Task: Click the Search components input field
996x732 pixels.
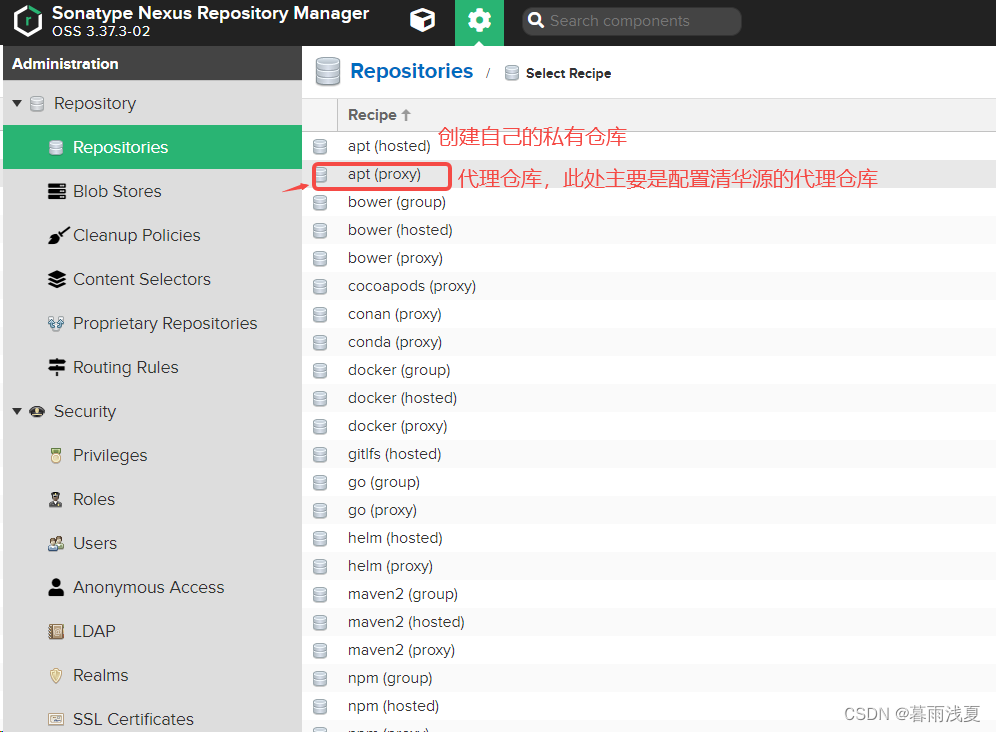Action: tap(640, 21)
